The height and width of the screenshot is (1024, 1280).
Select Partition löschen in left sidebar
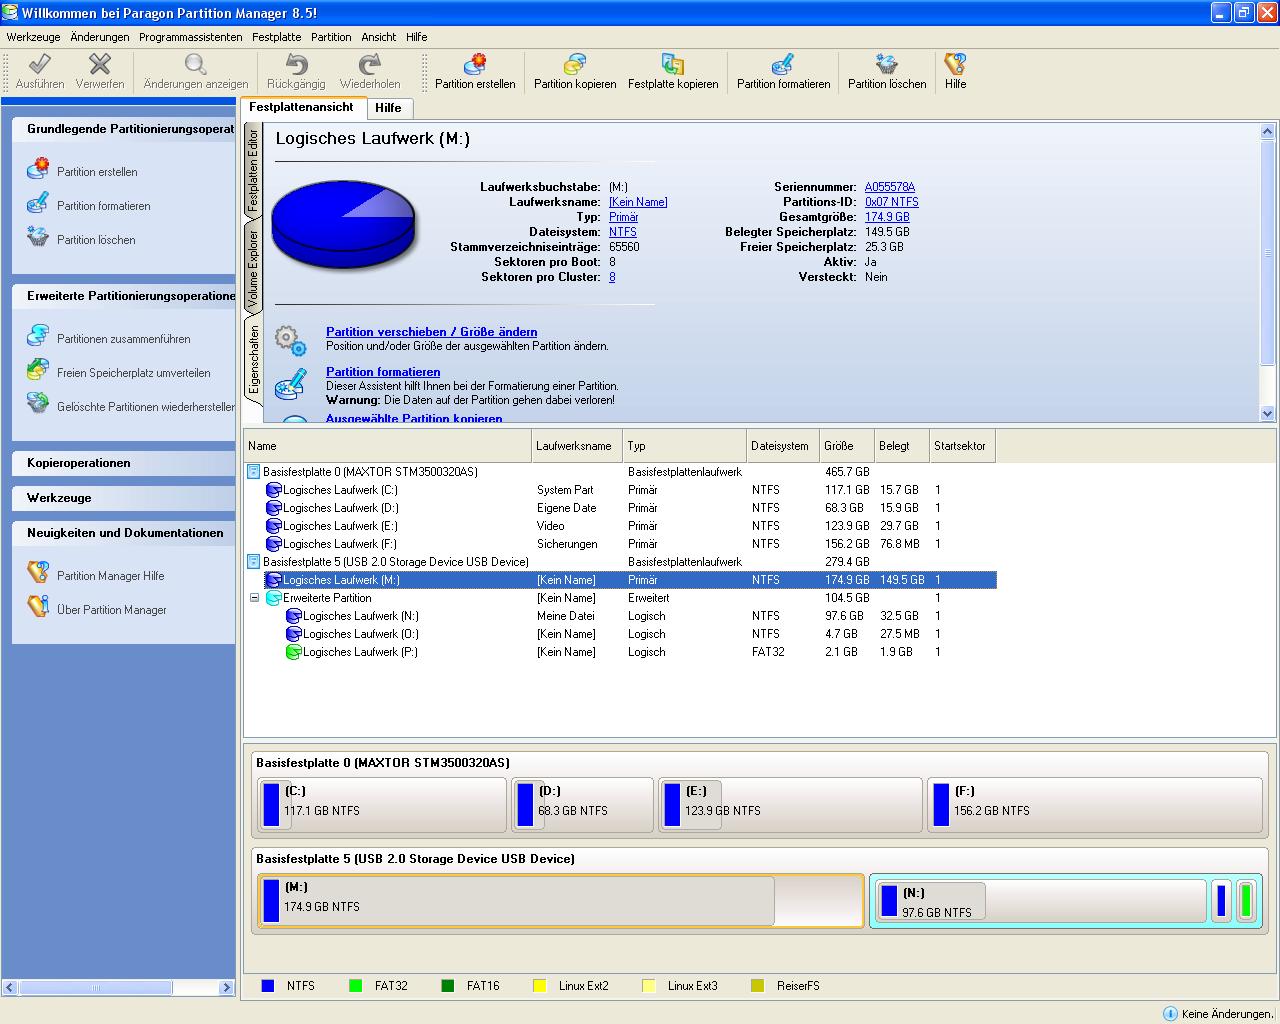96,240
